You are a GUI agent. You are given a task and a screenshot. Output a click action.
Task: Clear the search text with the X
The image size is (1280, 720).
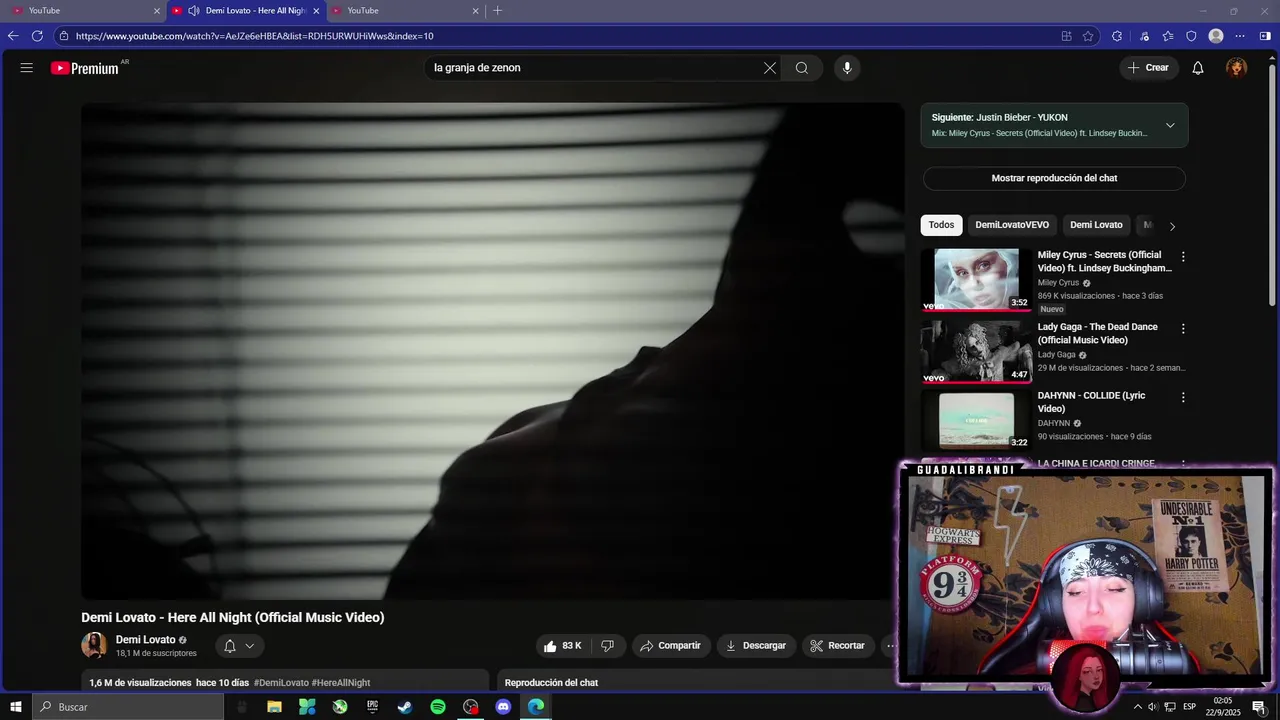pos(770,68)
